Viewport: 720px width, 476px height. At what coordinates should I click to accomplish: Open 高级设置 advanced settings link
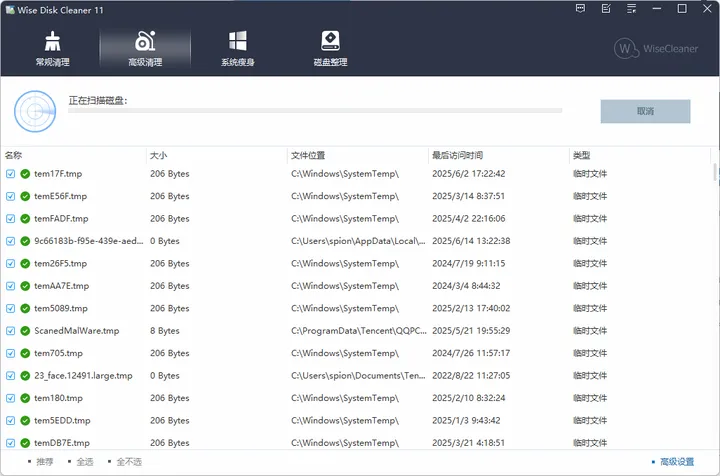pyautogui.click(x=677, y=462)
